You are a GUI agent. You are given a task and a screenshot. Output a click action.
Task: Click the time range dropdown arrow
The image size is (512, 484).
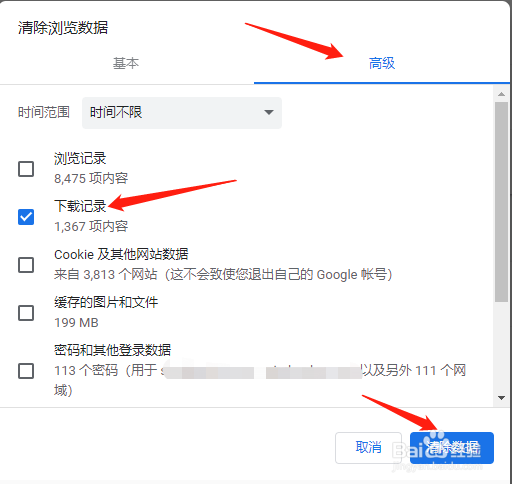click(x=269, y=112)
